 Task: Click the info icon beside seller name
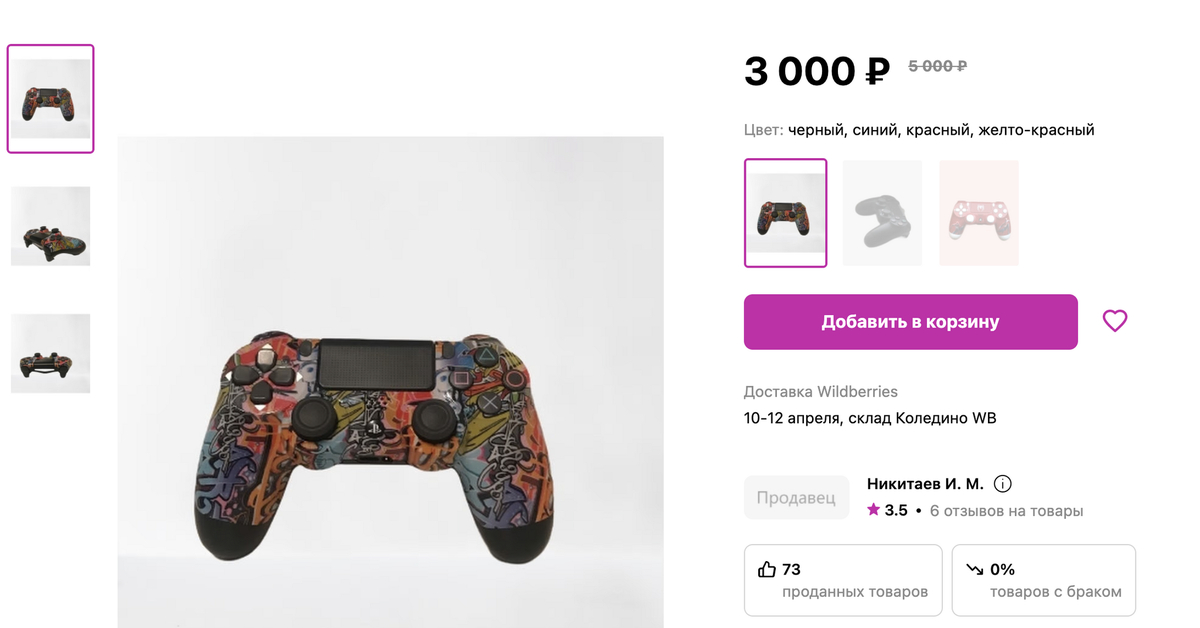[1003, 484]
